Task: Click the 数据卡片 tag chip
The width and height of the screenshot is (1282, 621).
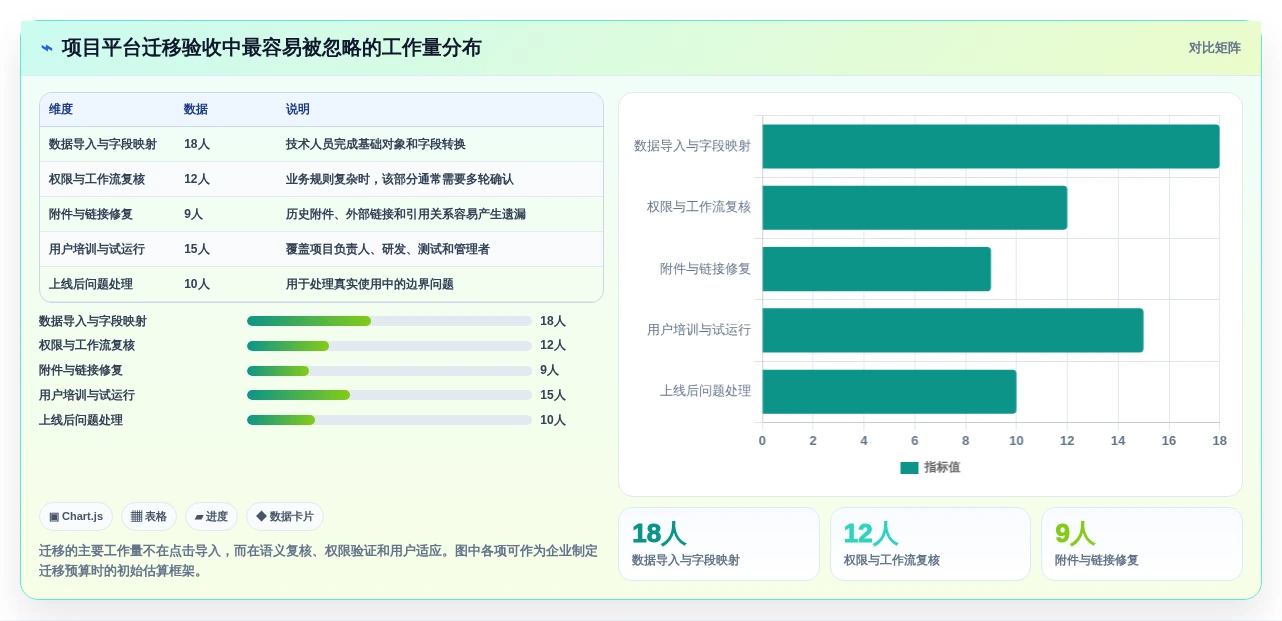Action: coord(285,517)
